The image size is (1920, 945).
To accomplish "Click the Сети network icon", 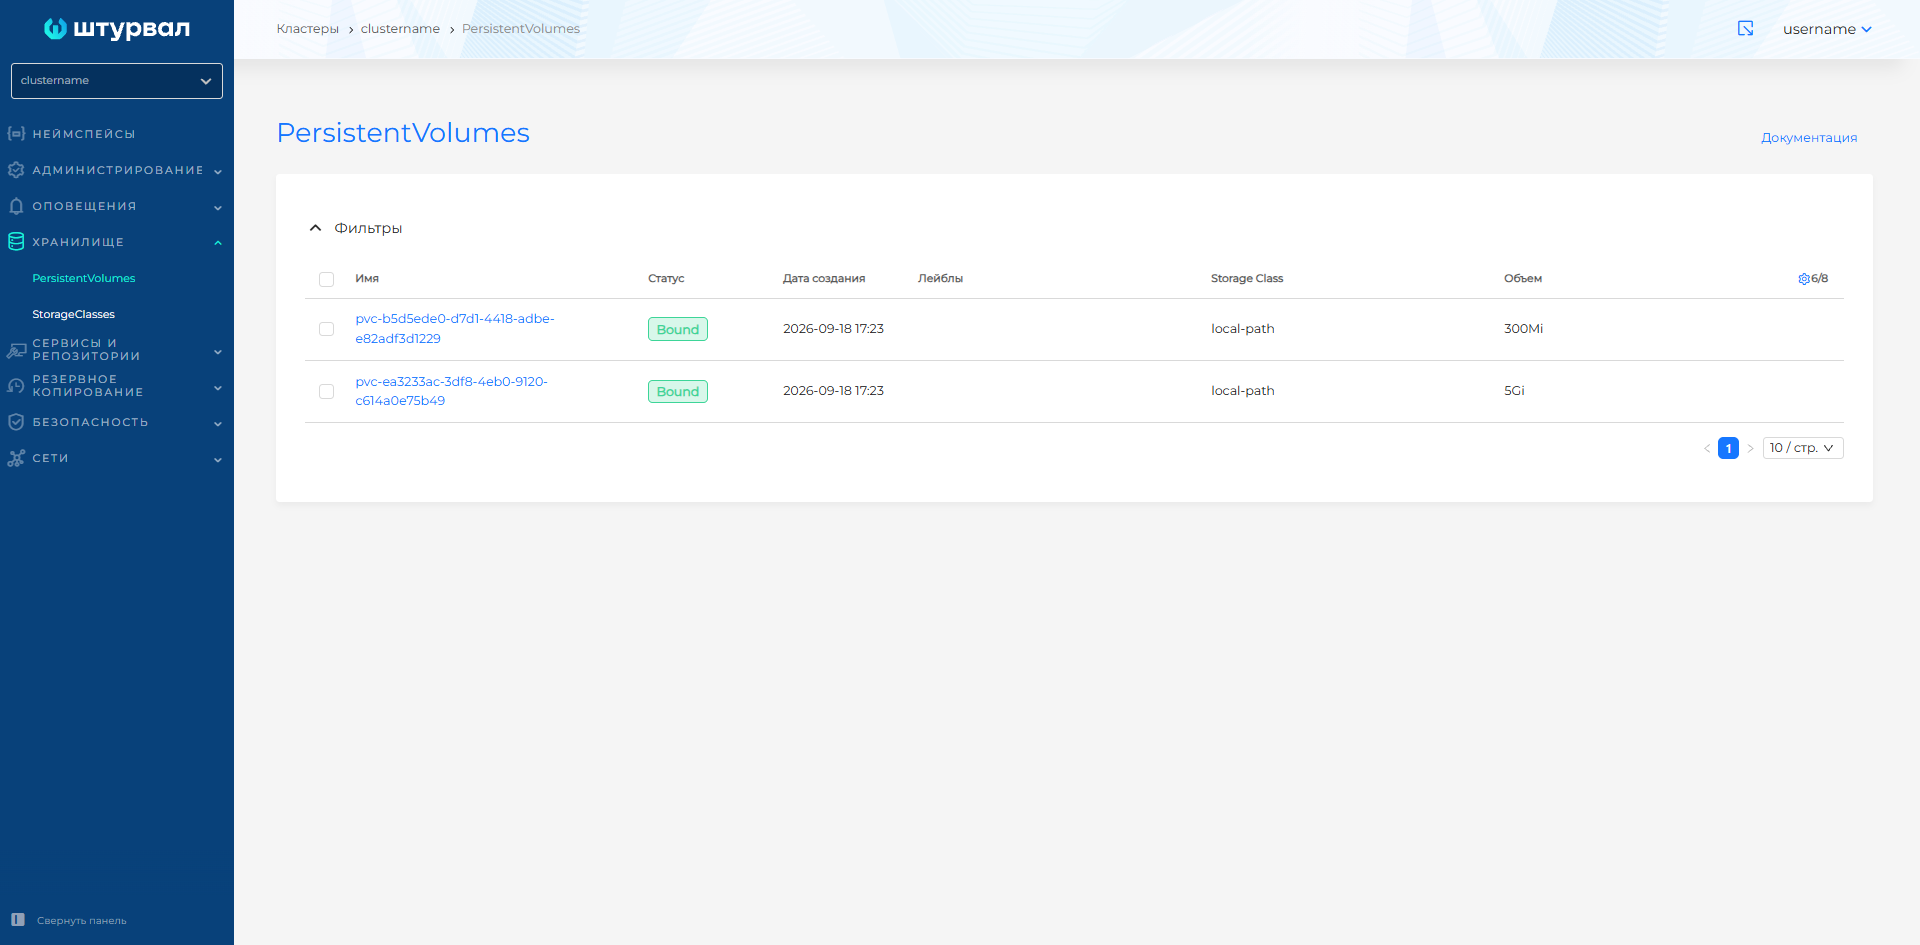I will pyautogui.click(x=16, y=458).
